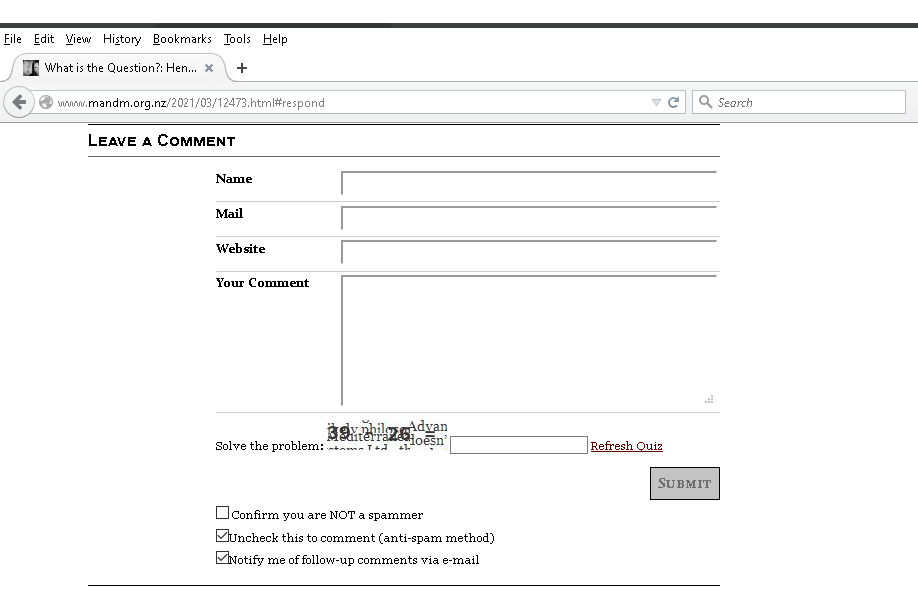Click the 'Solve the problem:' label
918x590 pixels.
269,446
